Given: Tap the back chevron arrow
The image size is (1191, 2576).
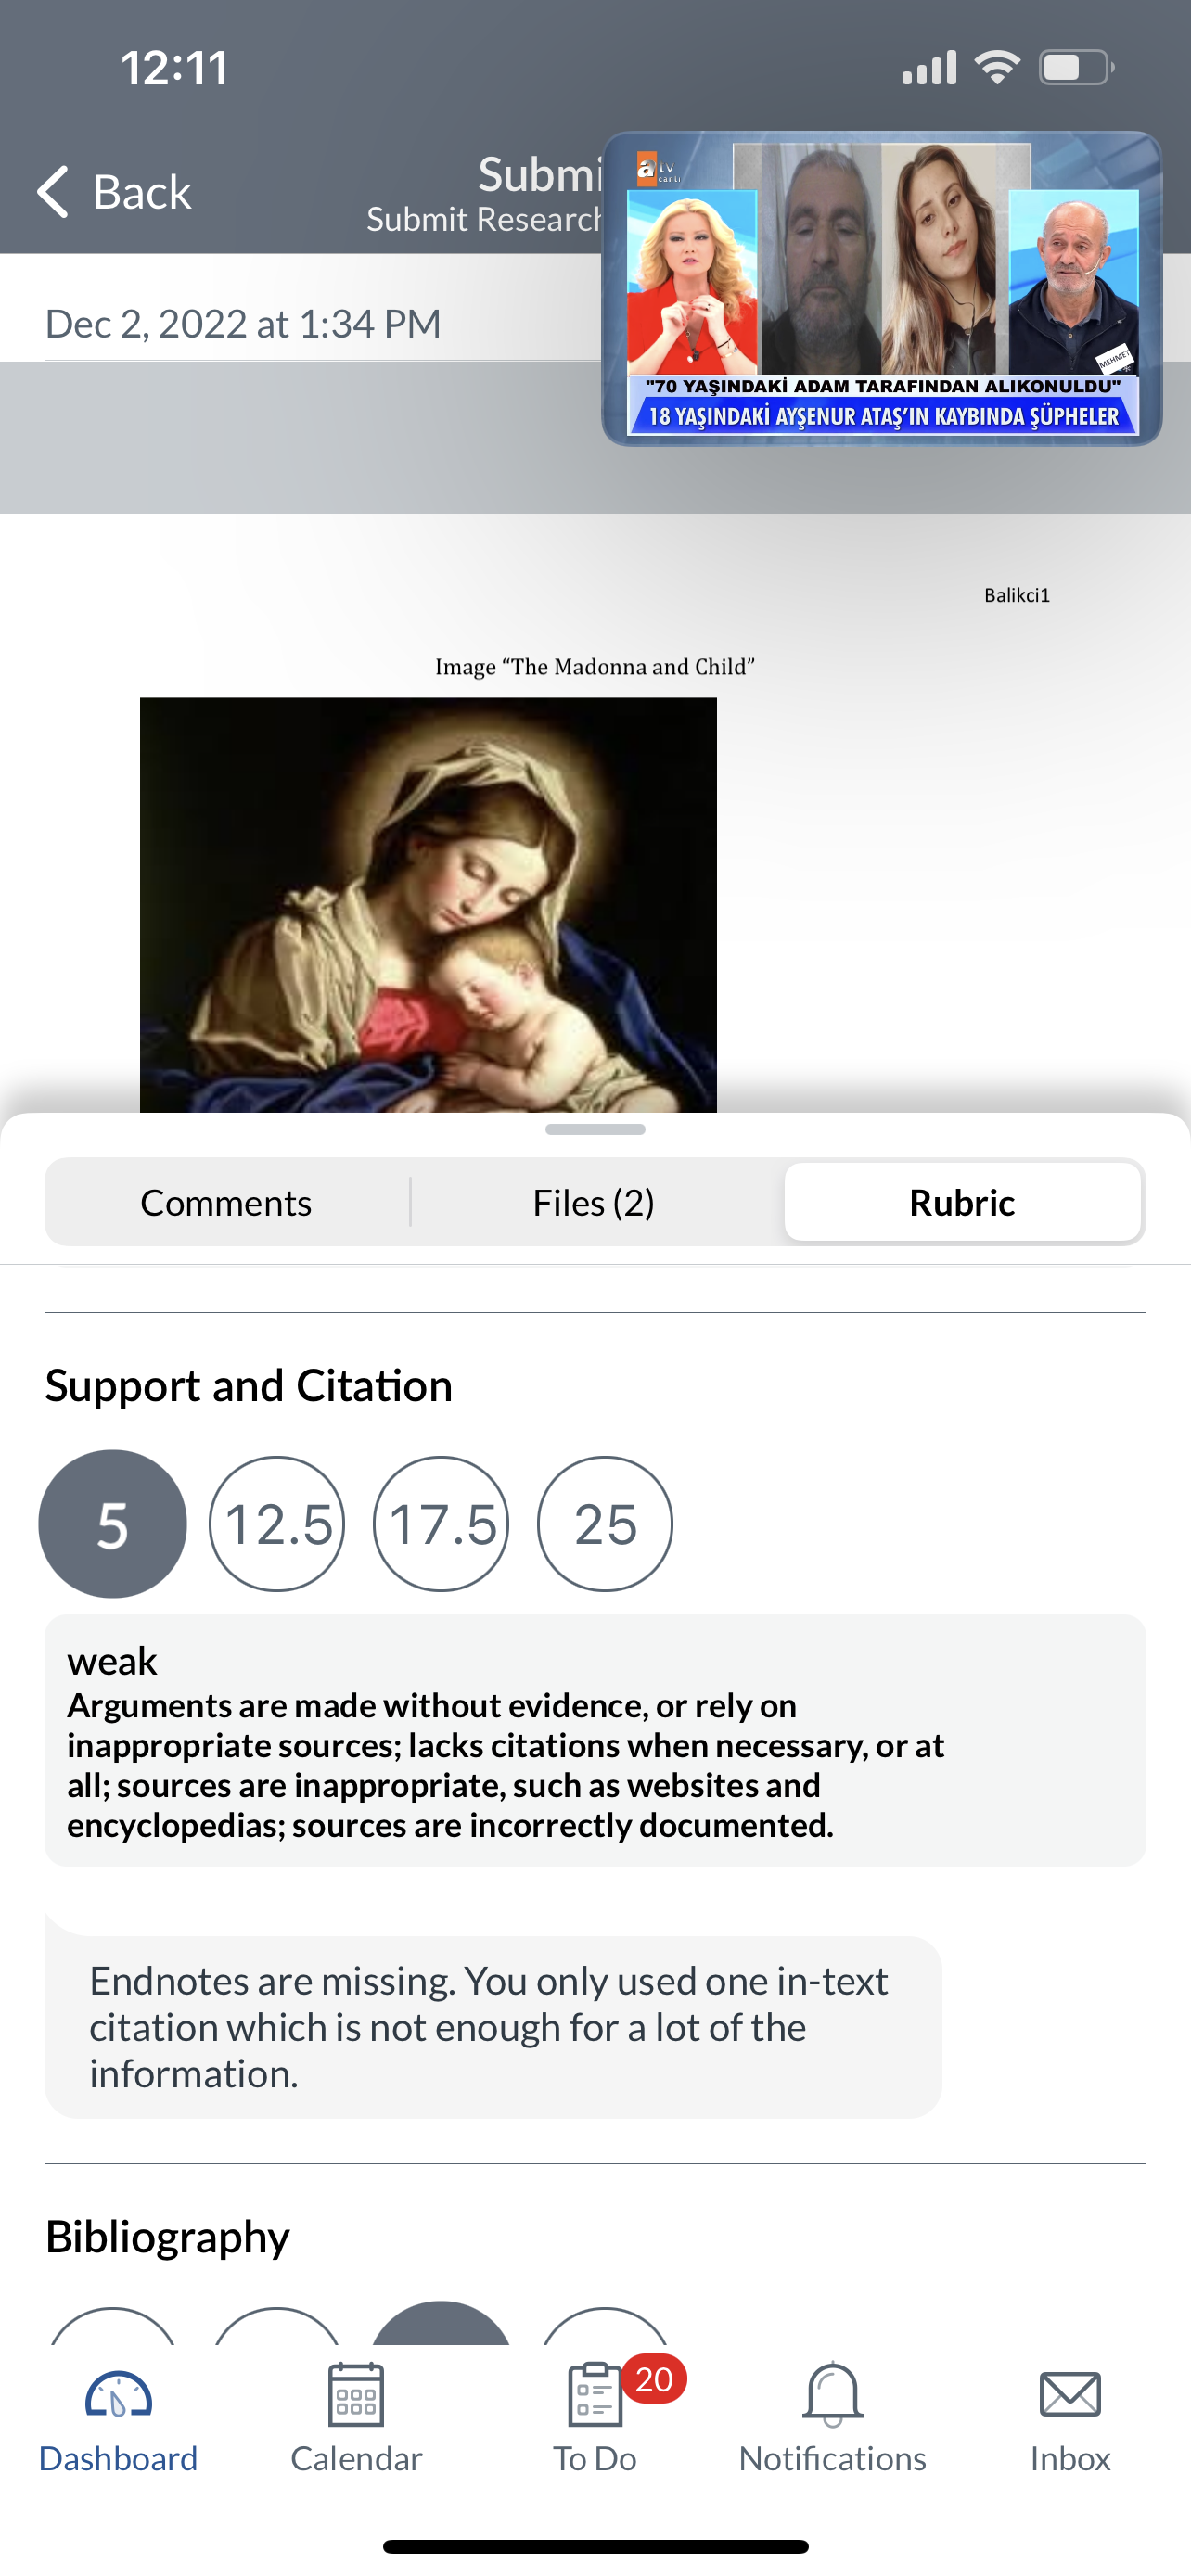Looking at the screenshot, I should pos(53,191).
